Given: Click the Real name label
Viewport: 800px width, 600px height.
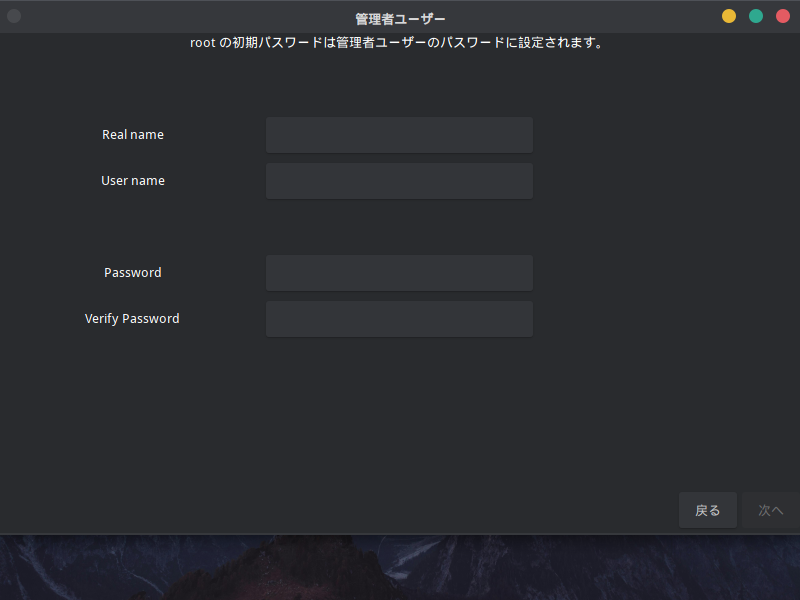Looking at the screenshot, I should coord(133,135).
